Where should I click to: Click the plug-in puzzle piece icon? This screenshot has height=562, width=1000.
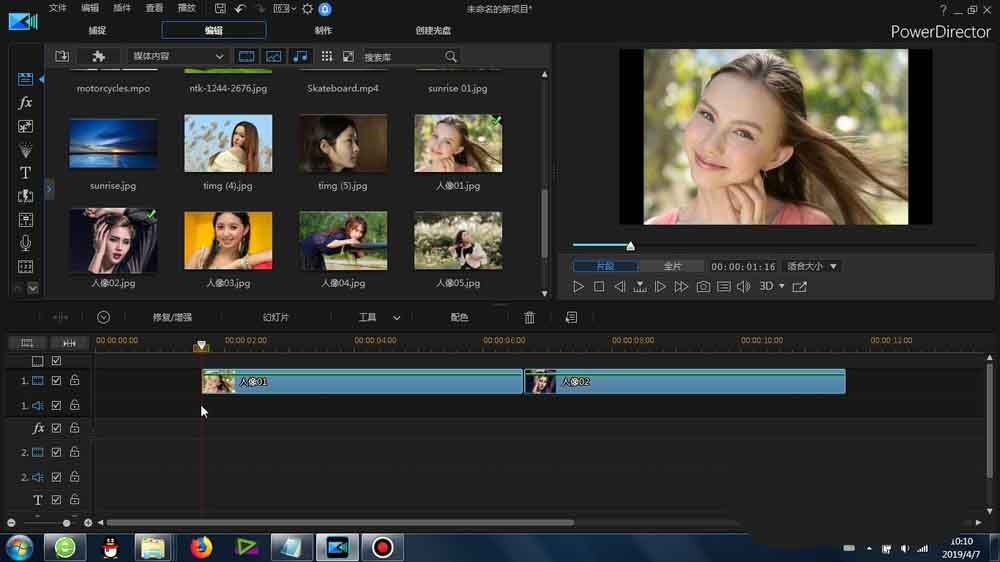pyautogui.click(x=98, y=56)
